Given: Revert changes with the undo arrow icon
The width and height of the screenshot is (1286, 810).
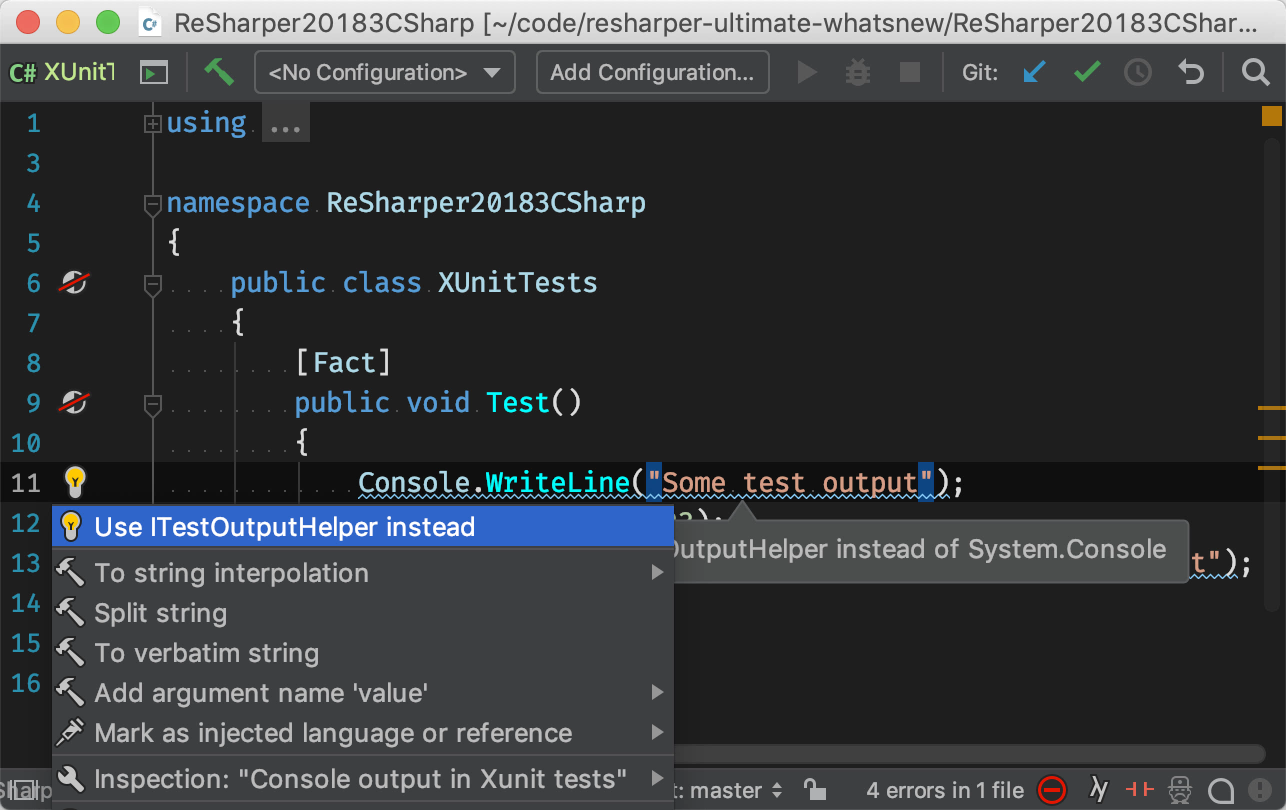Looking at the screenshot, I should click(x=1190, y=72).
